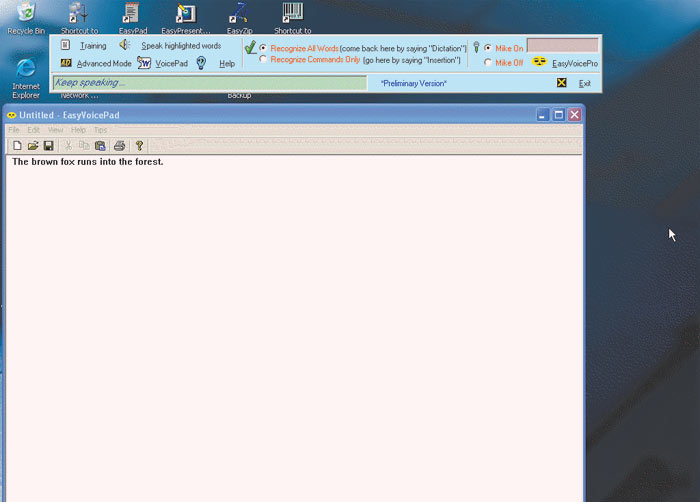Switch to Advanced Mode
This screenshot has width=700, height=502.
(104, 63)
